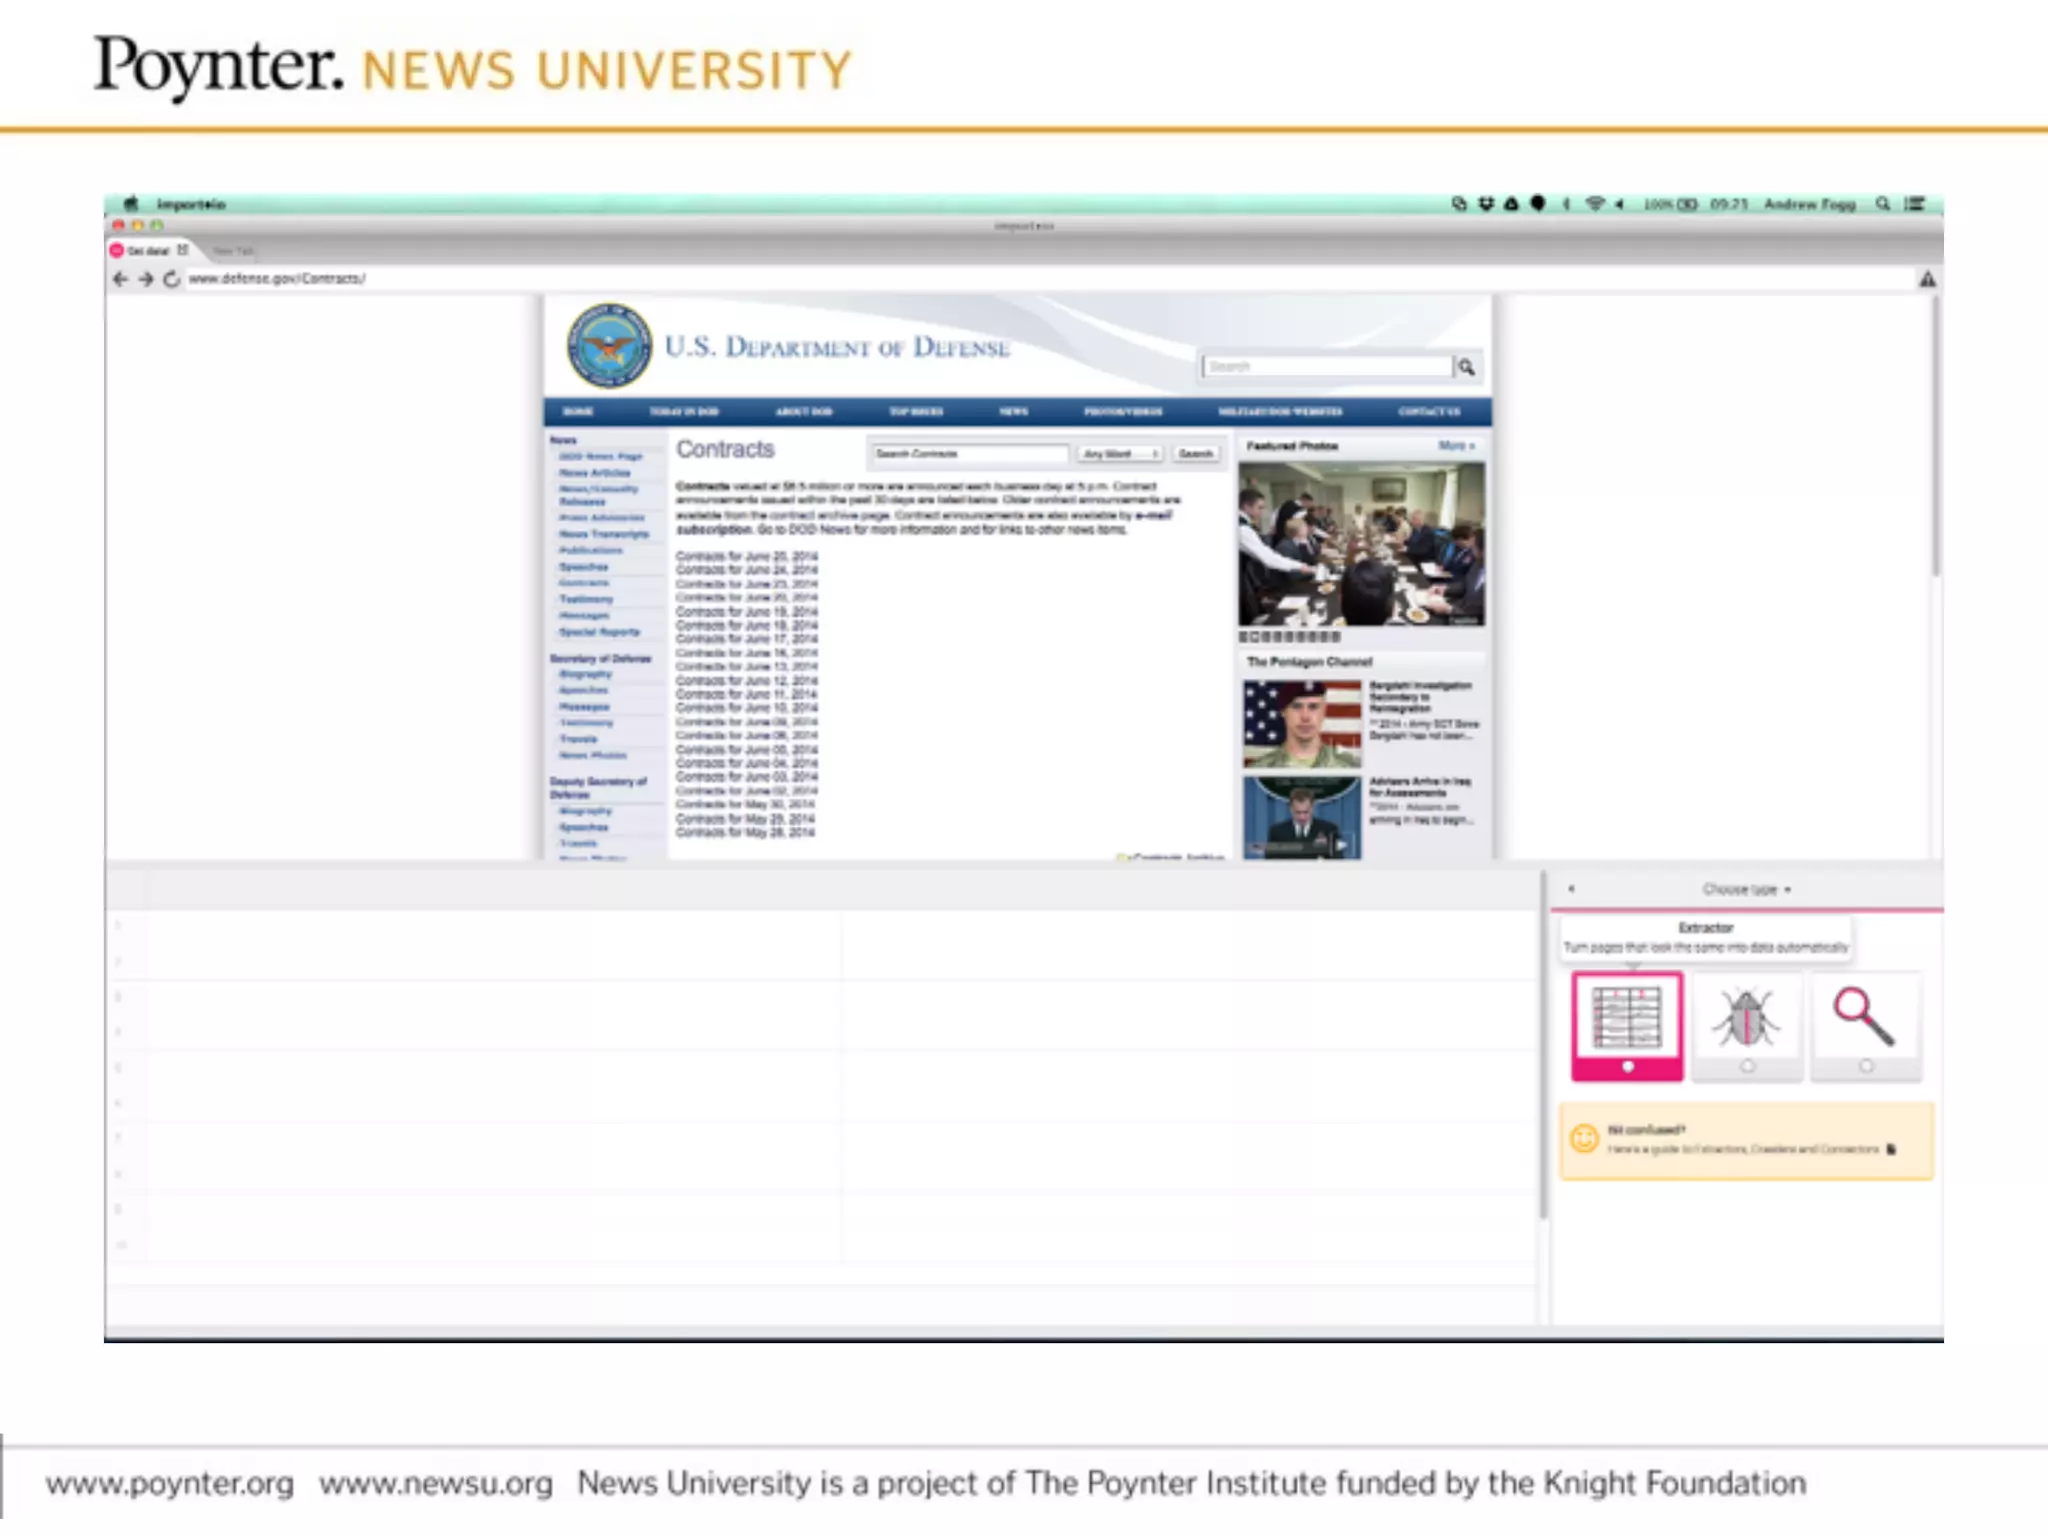The width and height of the screenshot is (2048, 1536).
Task: Open the About DoD navigation menu item
Action: coord(803,412)
